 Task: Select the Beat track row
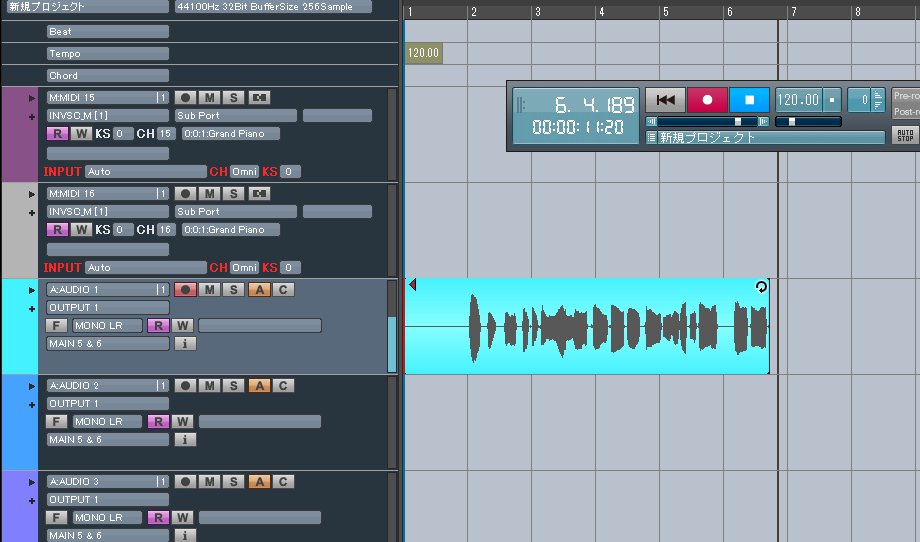[x=108, y=32]
